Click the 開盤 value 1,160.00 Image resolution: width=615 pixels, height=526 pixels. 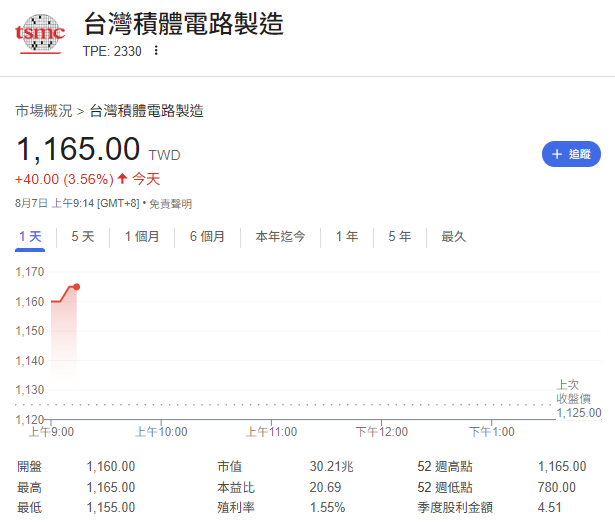click(111, 466)
